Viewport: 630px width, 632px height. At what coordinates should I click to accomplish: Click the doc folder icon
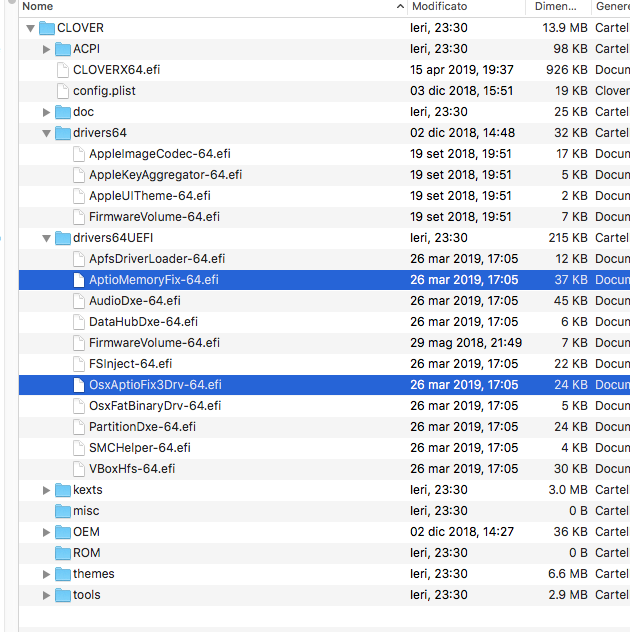pyautogui.click(x=63, y=112)
